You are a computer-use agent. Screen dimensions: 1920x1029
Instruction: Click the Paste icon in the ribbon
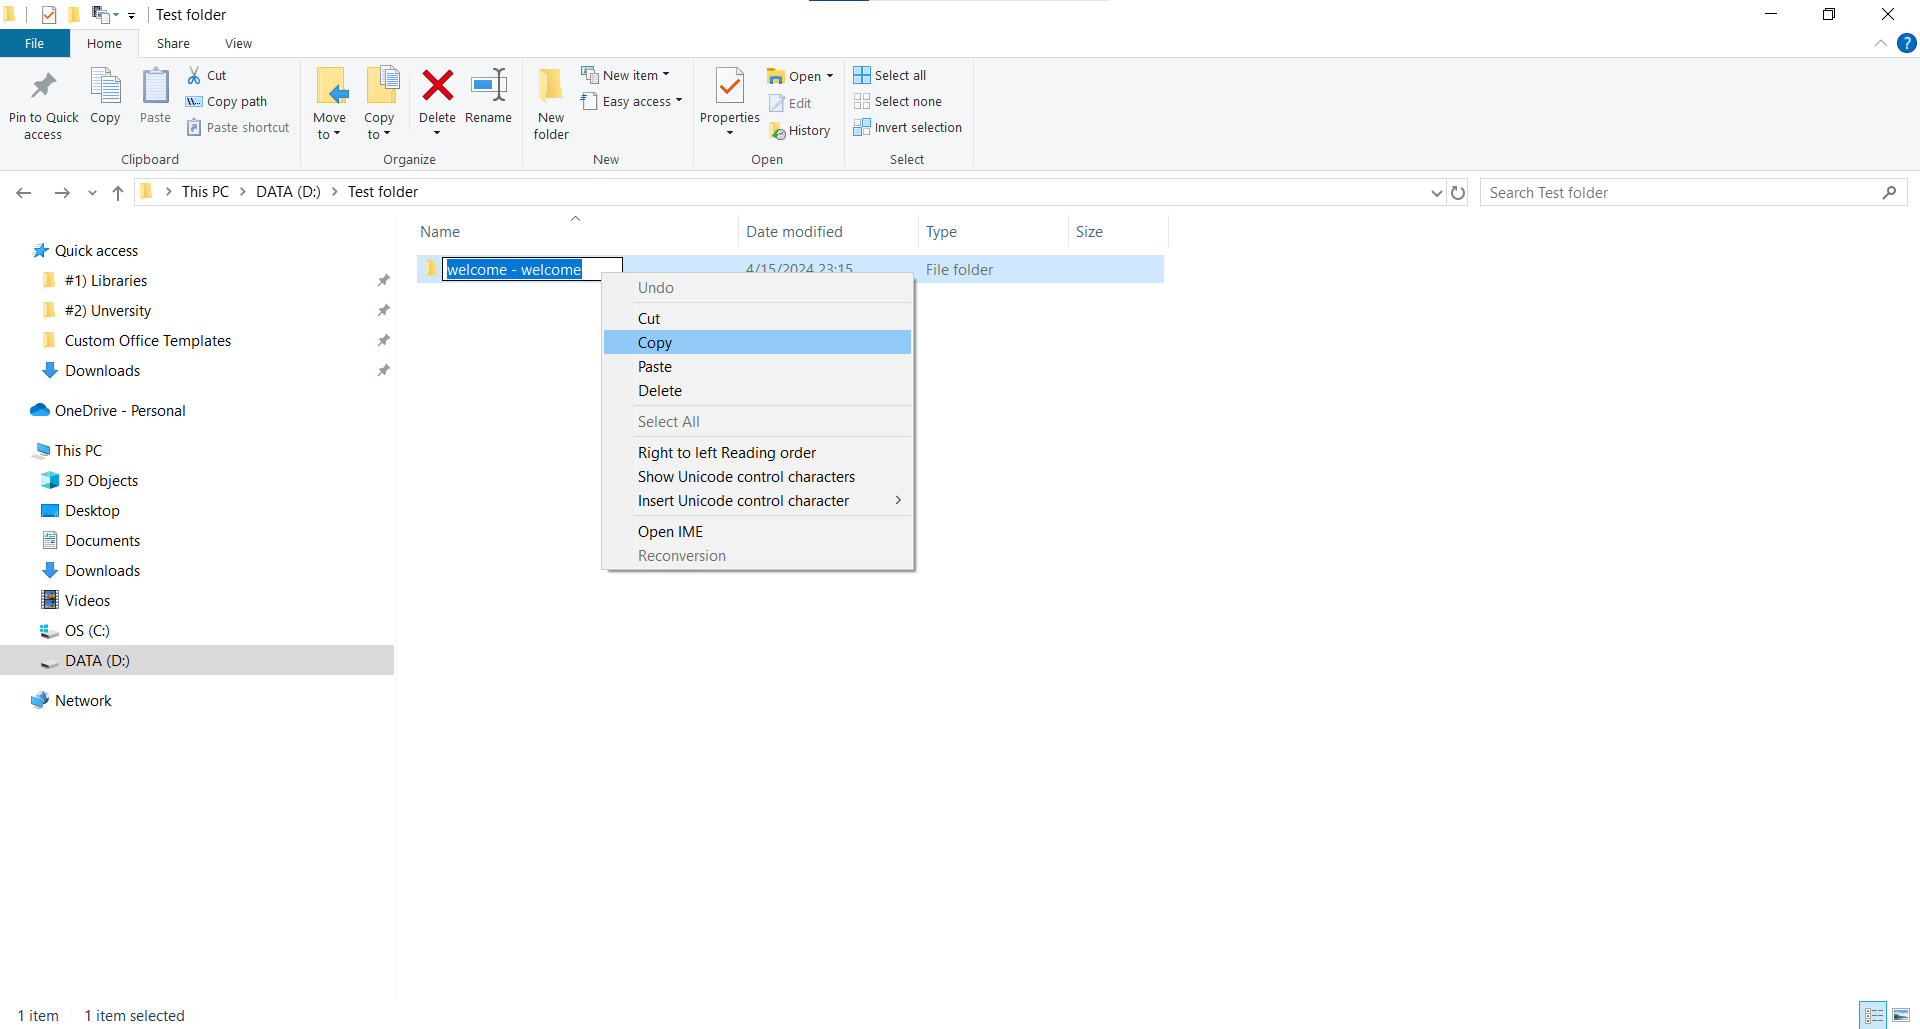(155, 86)
